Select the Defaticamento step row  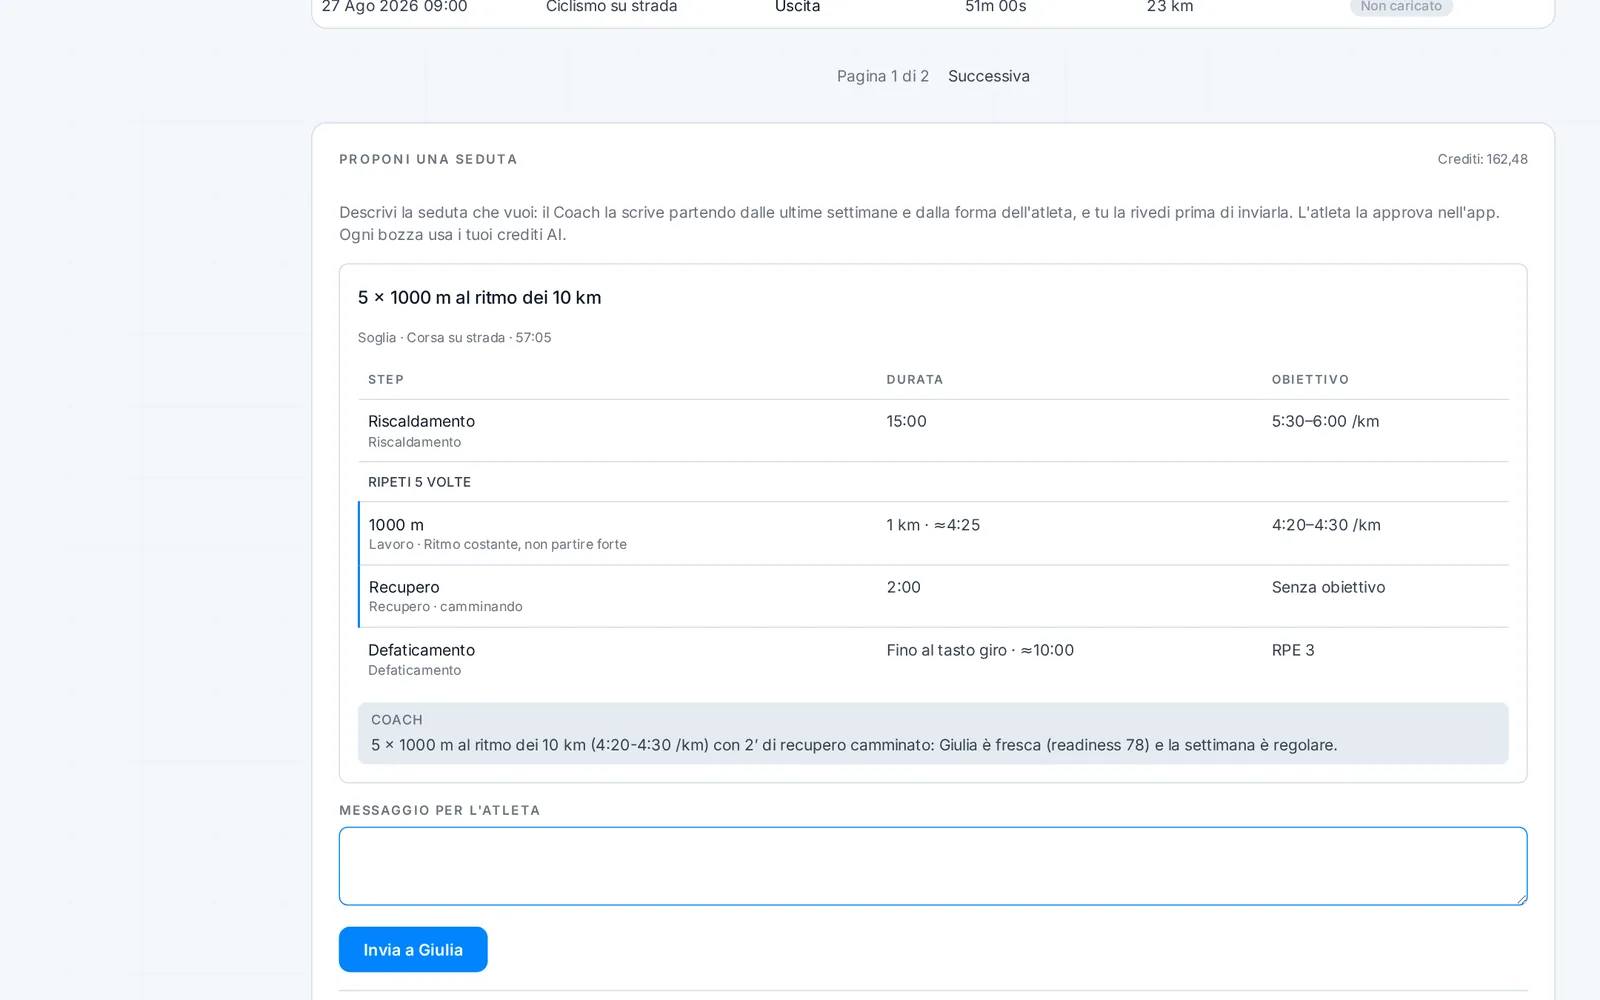(x=933, y=659)
